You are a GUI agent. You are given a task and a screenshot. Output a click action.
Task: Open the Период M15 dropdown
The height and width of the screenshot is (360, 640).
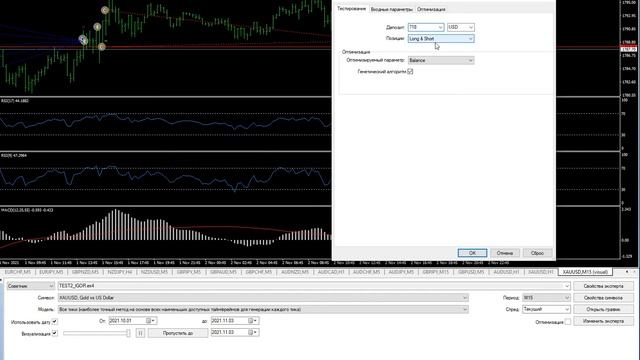pyautogui.click(x=546, y=298)
